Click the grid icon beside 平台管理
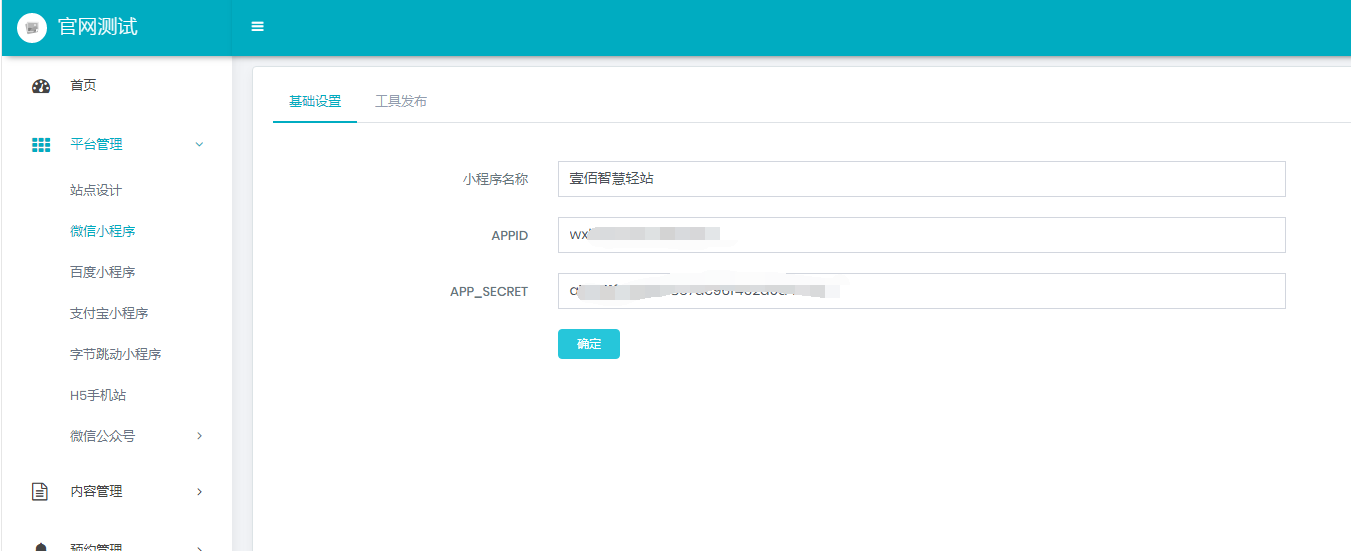The image size is (1351, 551). (41, 145)
